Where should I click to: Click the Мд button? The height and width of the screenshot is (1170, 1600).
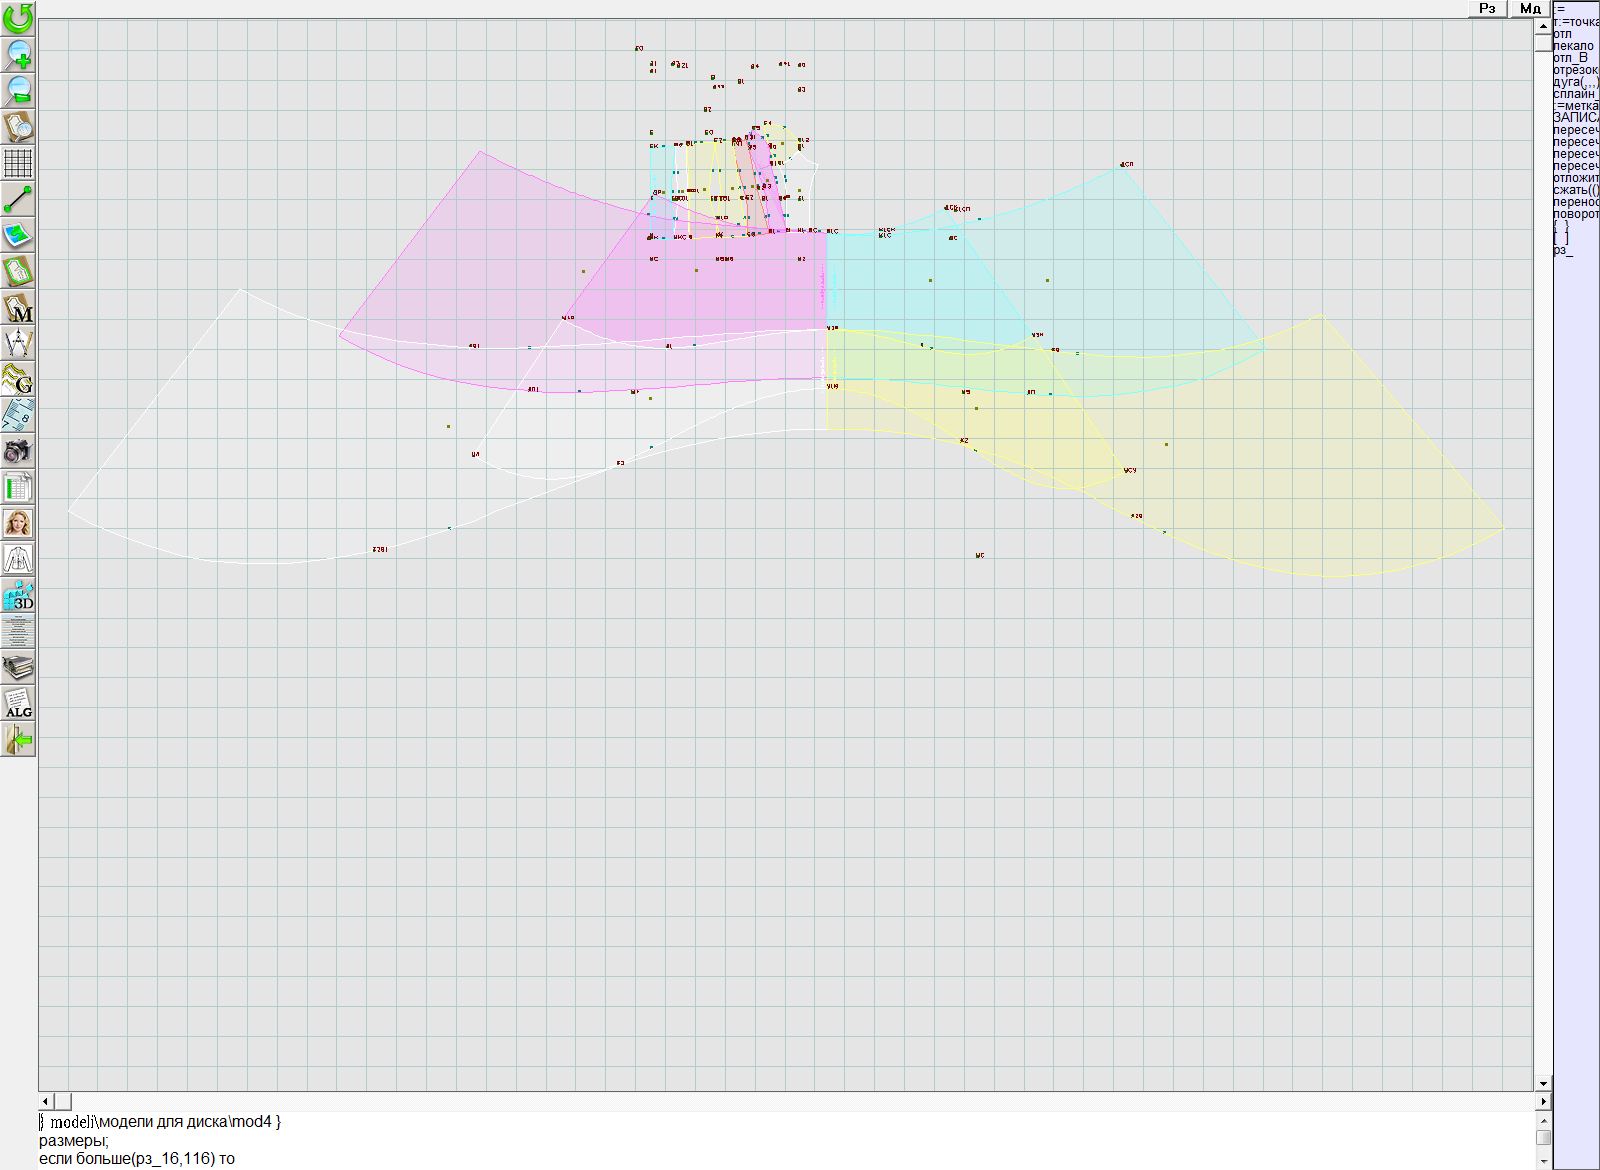1530,9
